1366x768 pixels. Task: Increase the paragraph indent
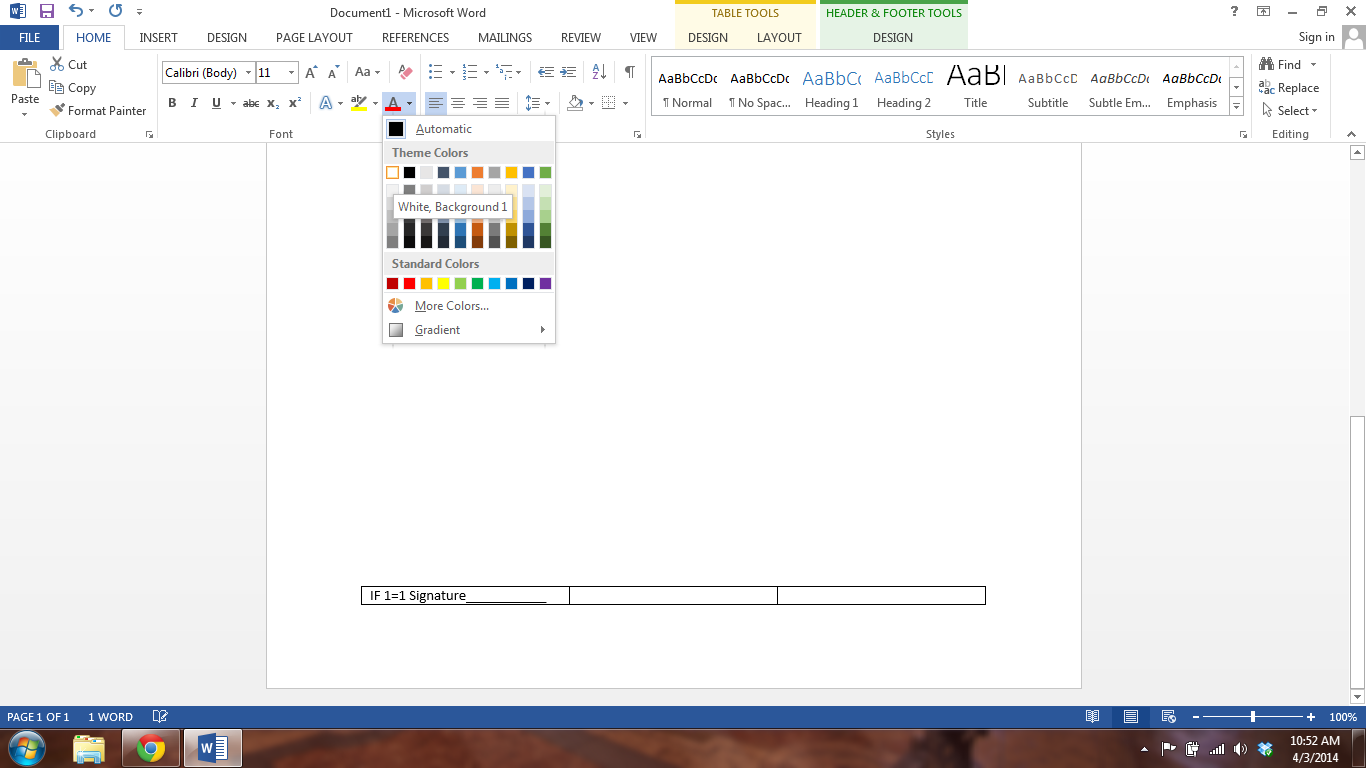click(569, 72)
